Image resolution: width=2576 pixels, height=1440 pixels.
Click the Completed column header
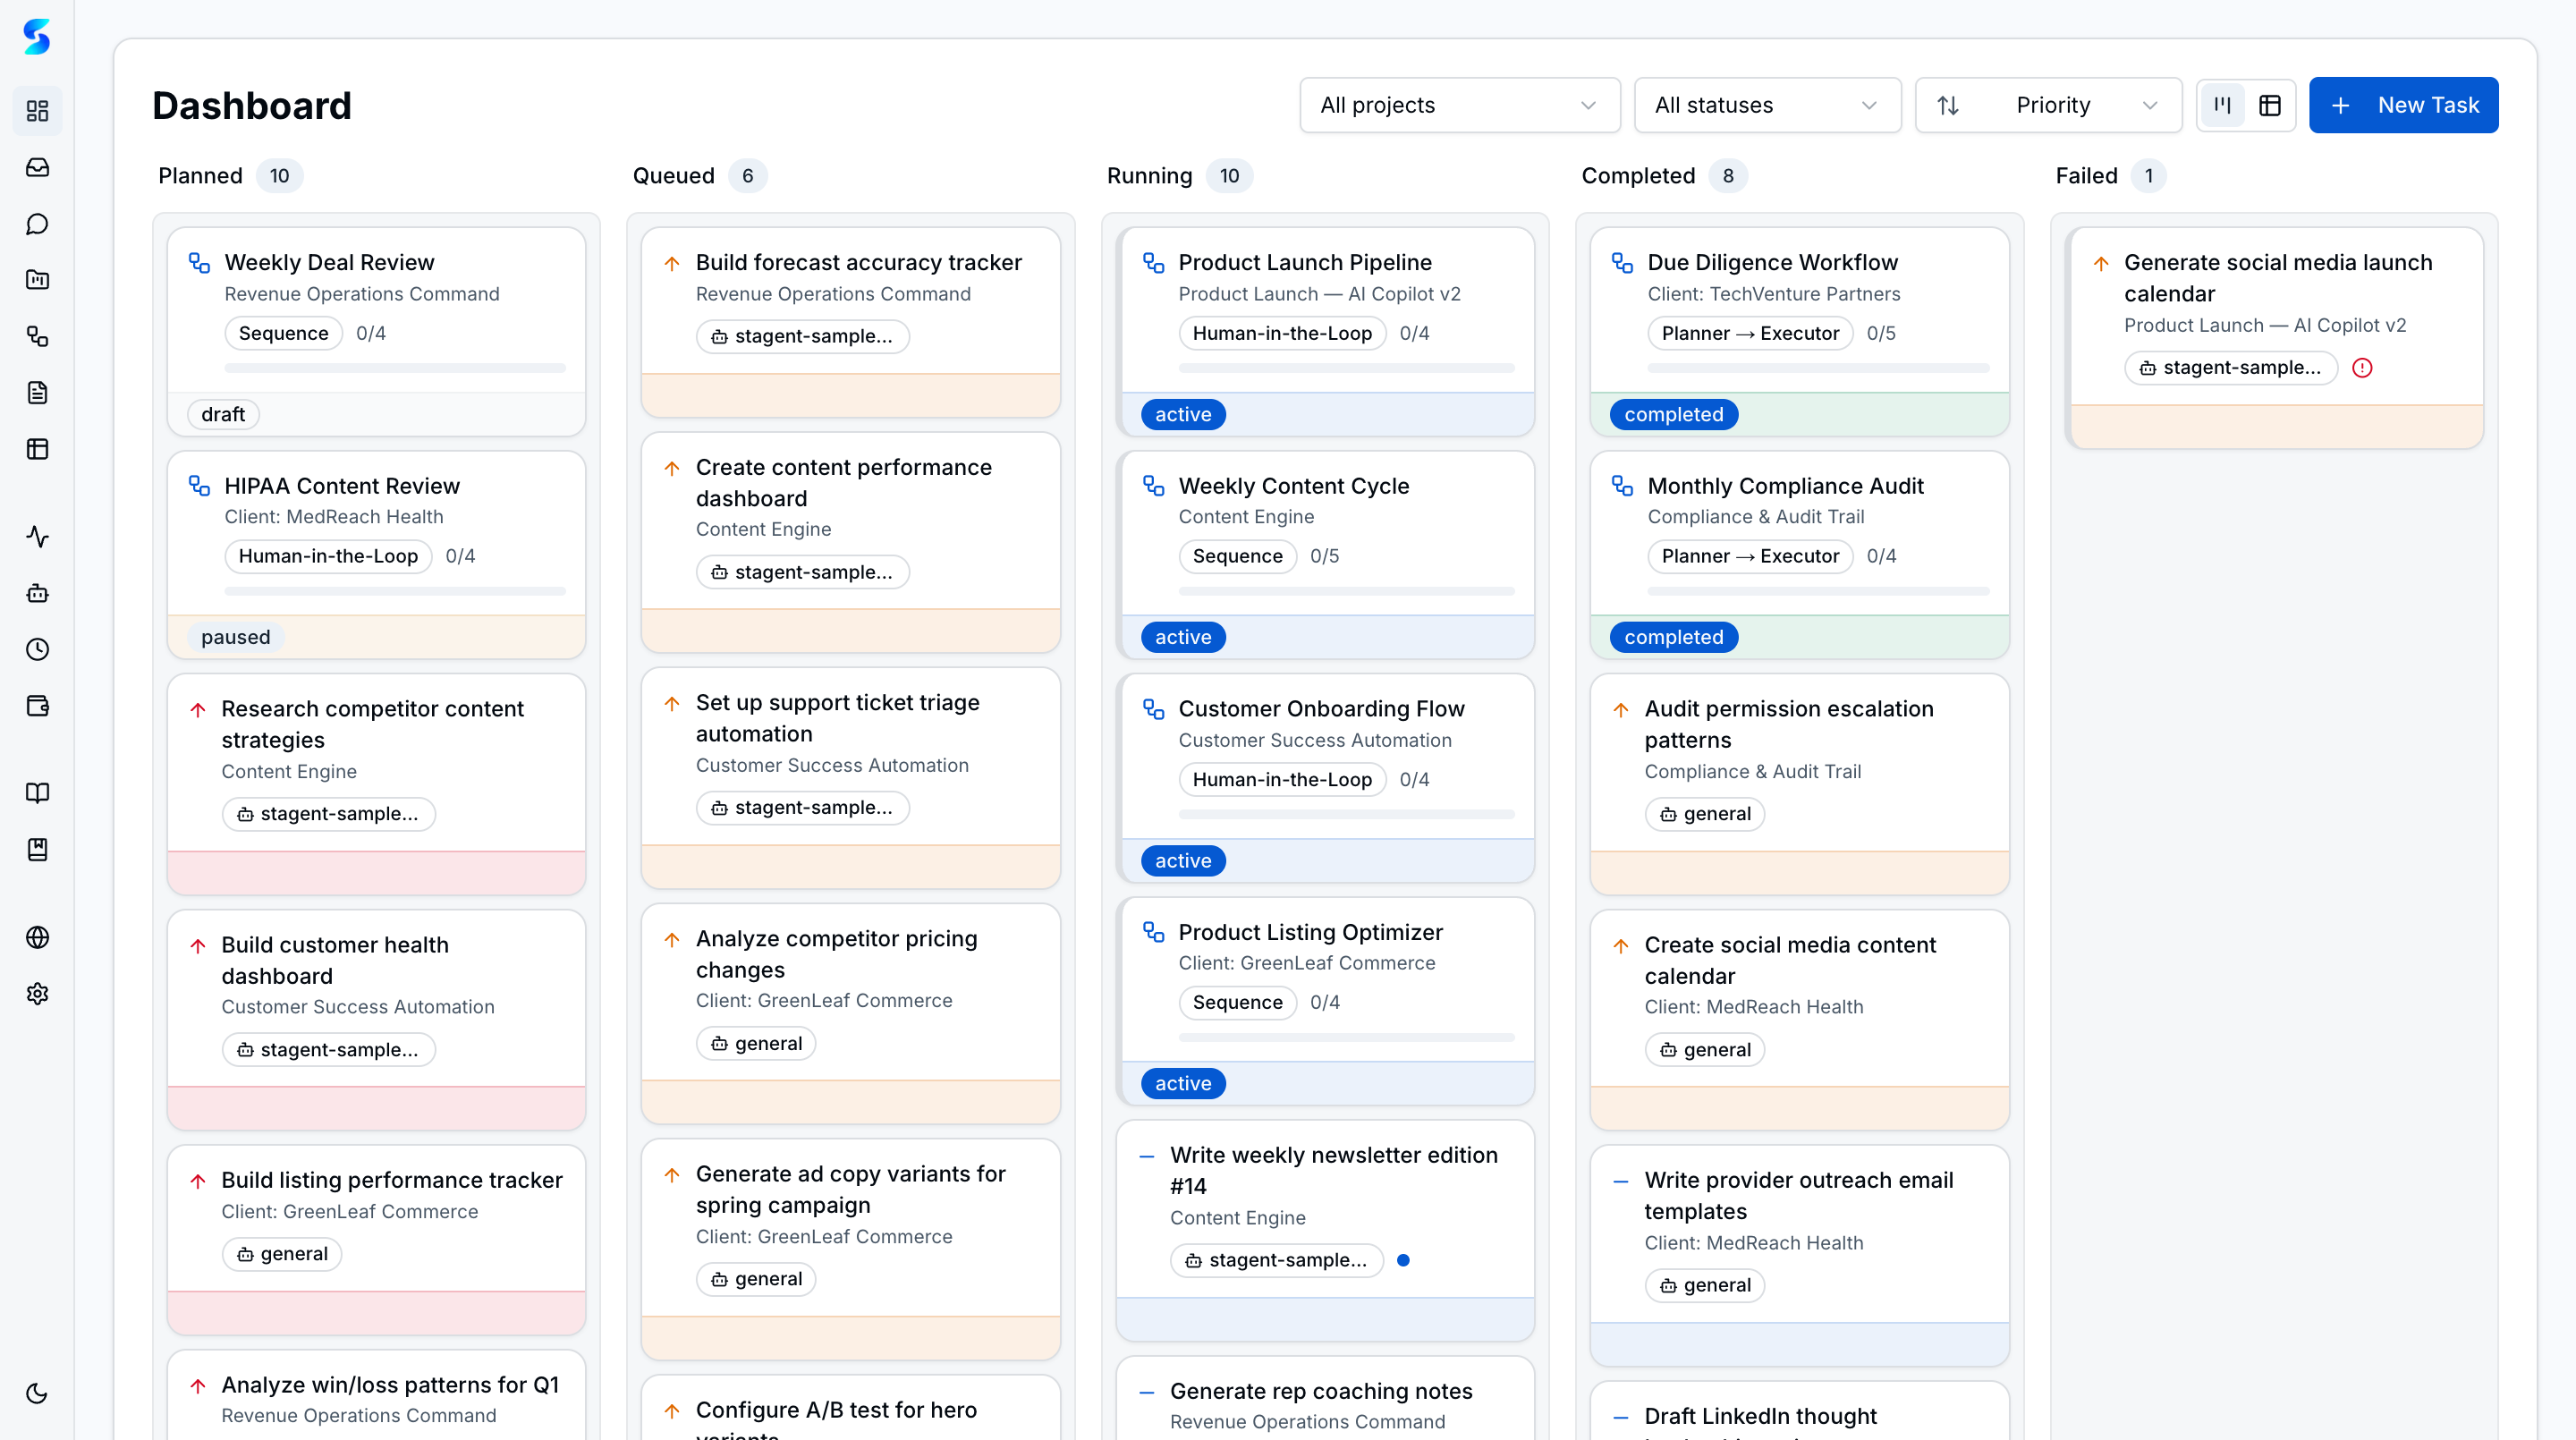[x=1638, y=176]
